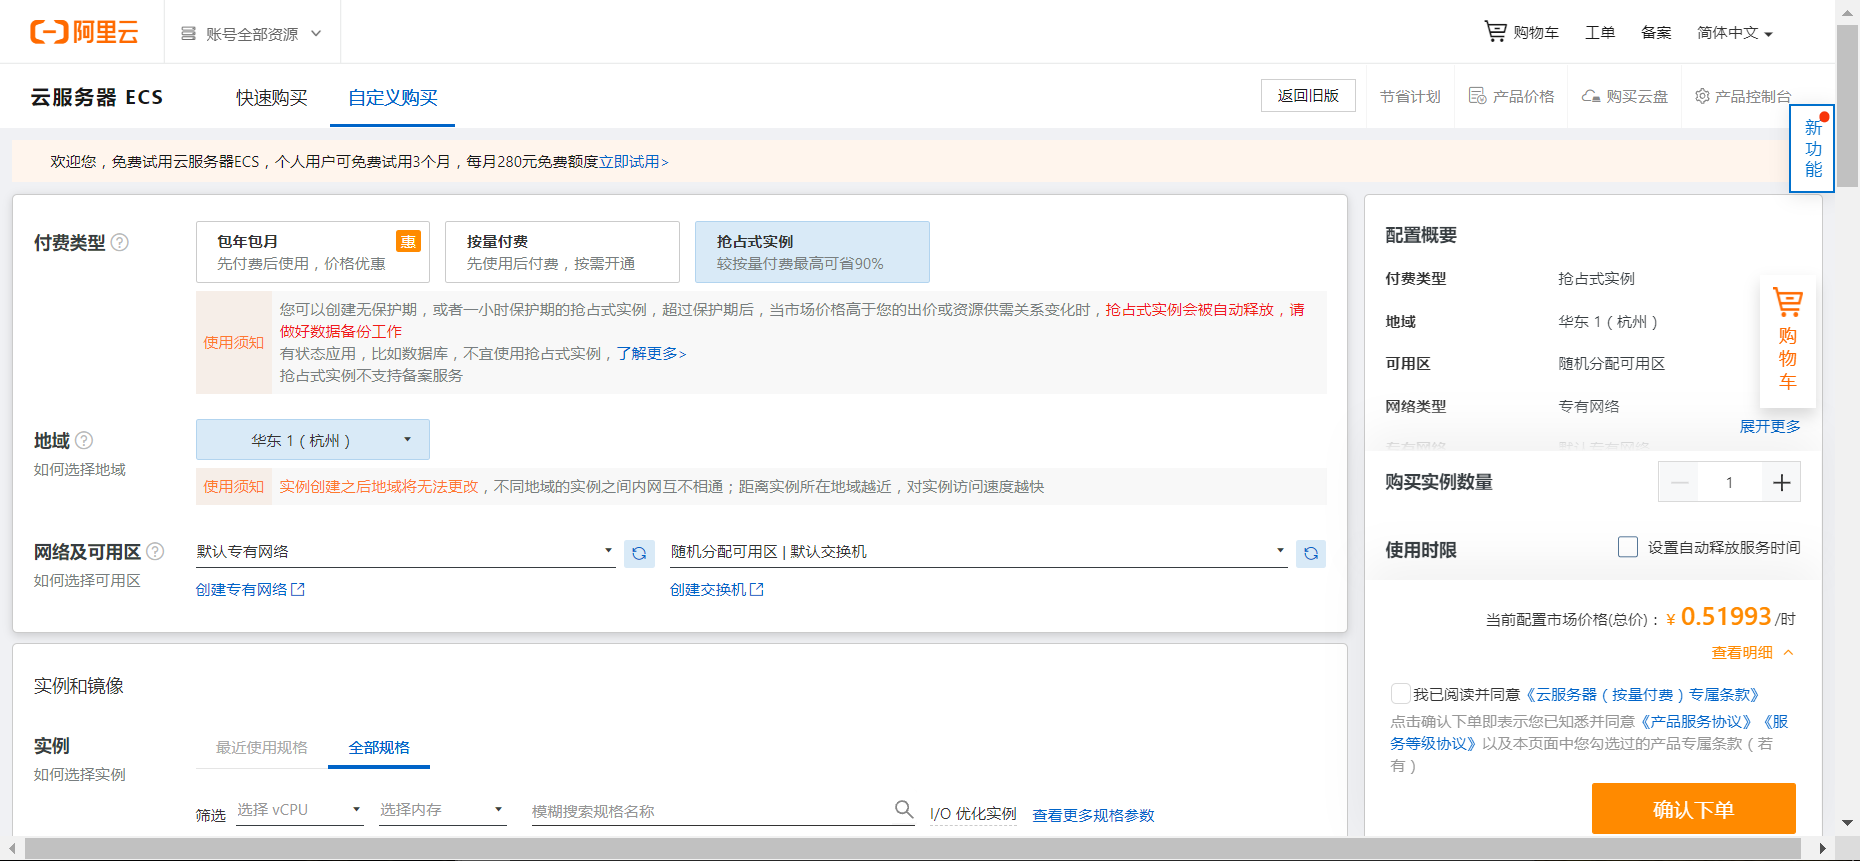Viewport: 1860px width, 861px height.
Task: Switch to the 最近使用规格 tab
Action: pos(262,747)
